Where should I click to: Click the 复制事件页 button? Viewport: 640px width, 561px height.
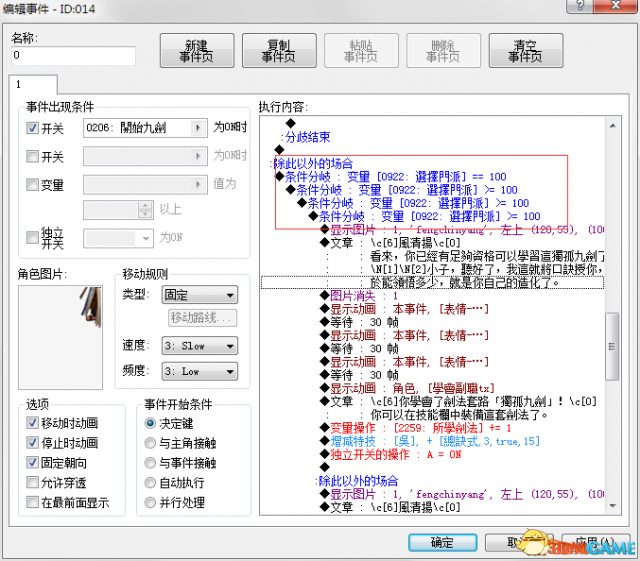click(279, 51)
